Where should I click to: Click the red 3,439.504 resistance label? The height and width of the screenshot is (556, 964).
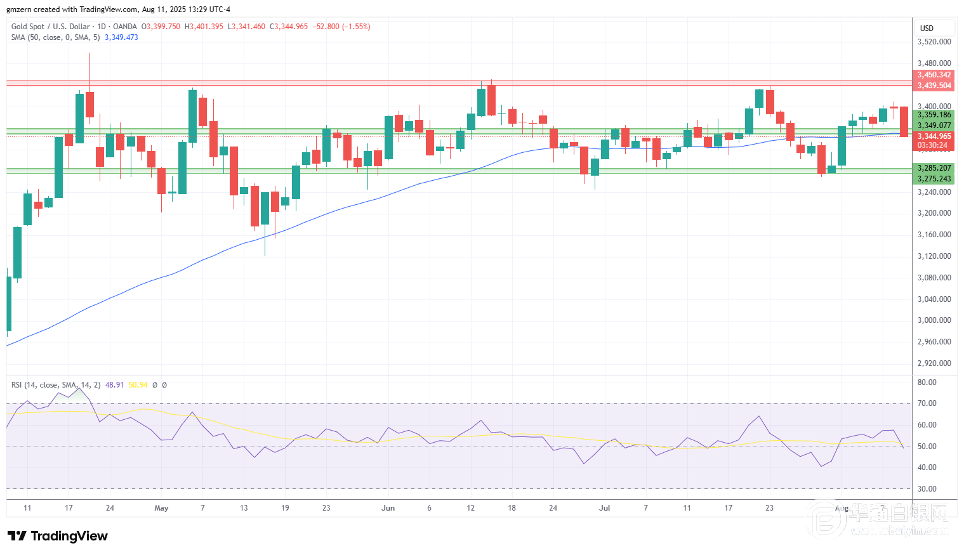(x=934, y=85)
